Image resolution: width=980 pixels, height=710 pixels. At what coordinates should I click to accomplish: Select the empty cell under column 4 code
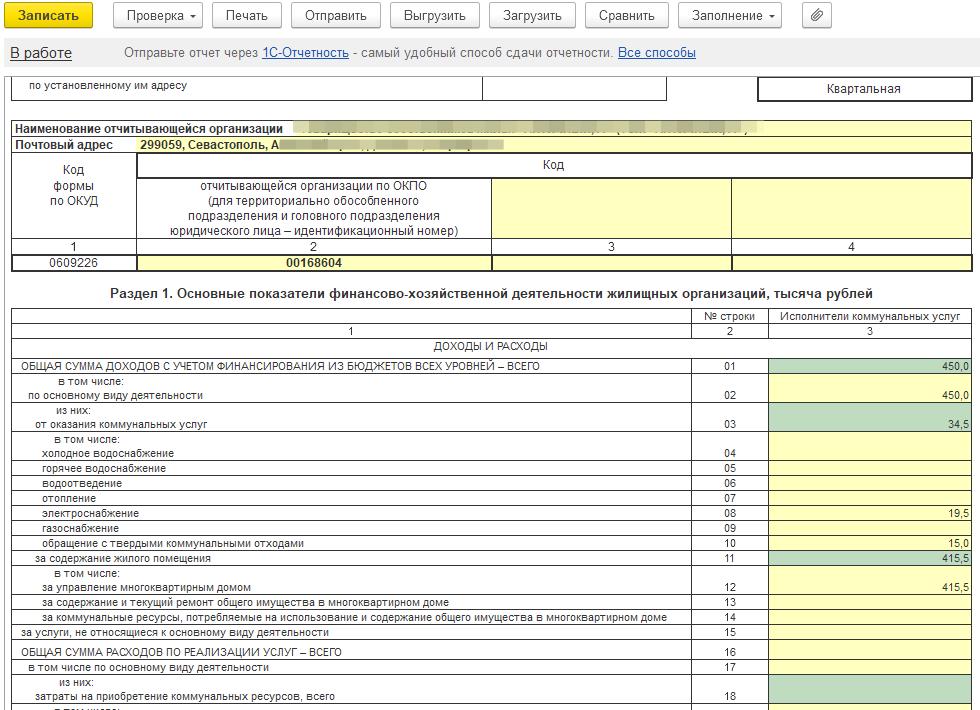[x=851, y=262]
